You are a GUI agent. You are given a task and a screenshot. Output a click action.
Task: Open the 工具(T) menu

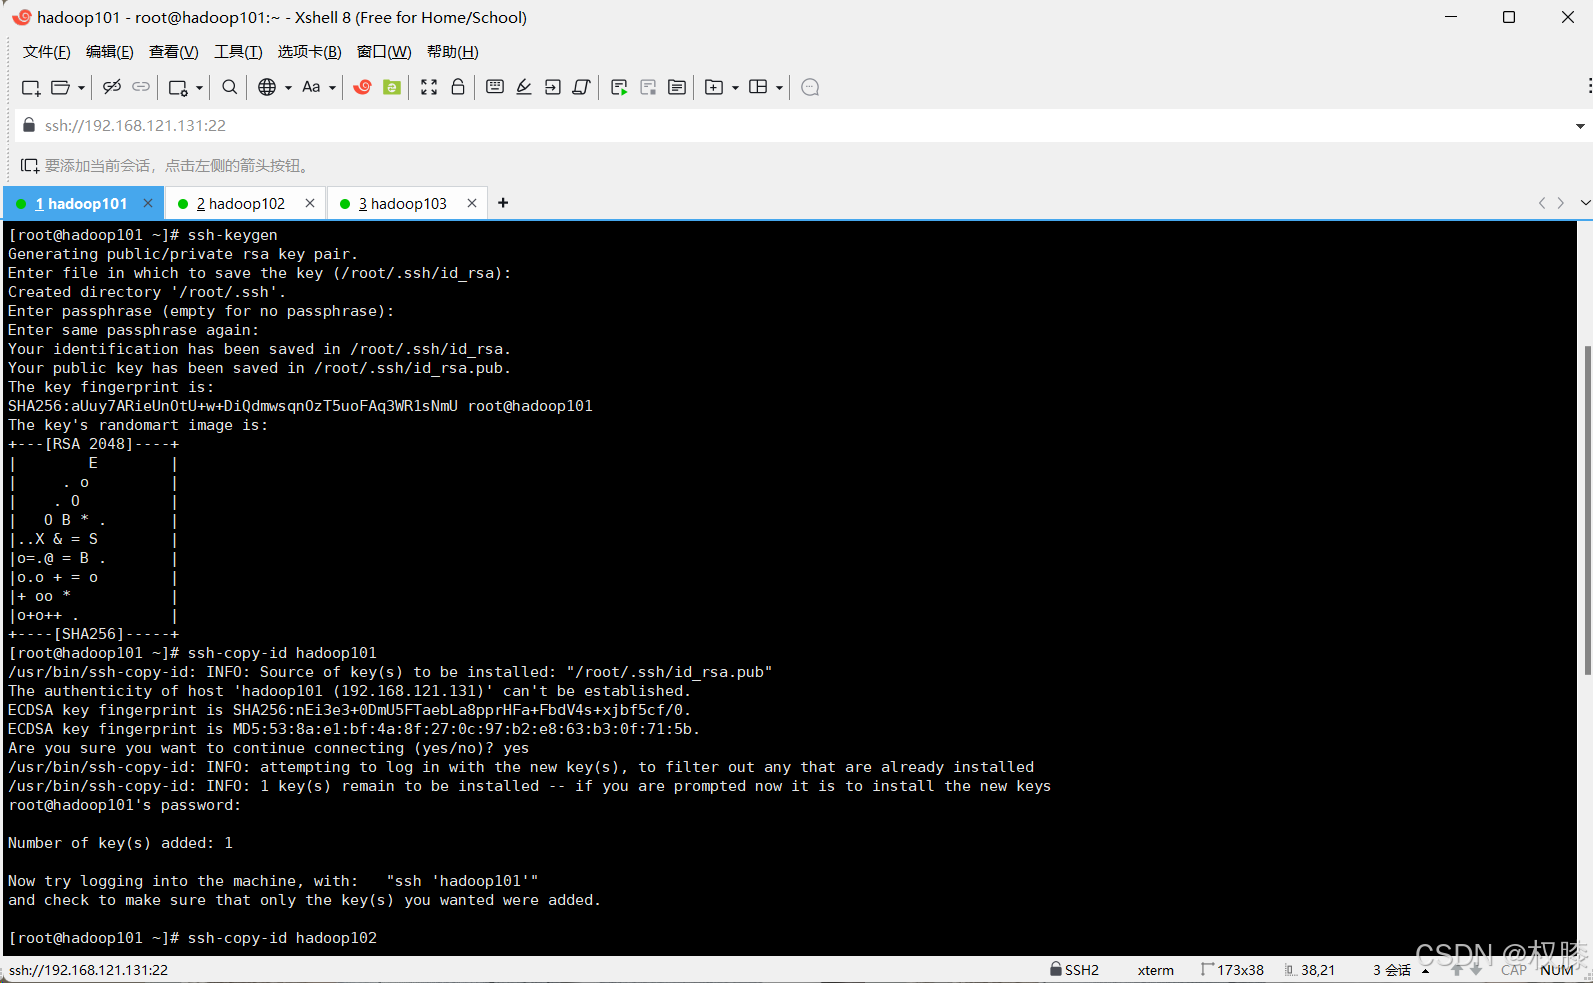coord(238,52)
